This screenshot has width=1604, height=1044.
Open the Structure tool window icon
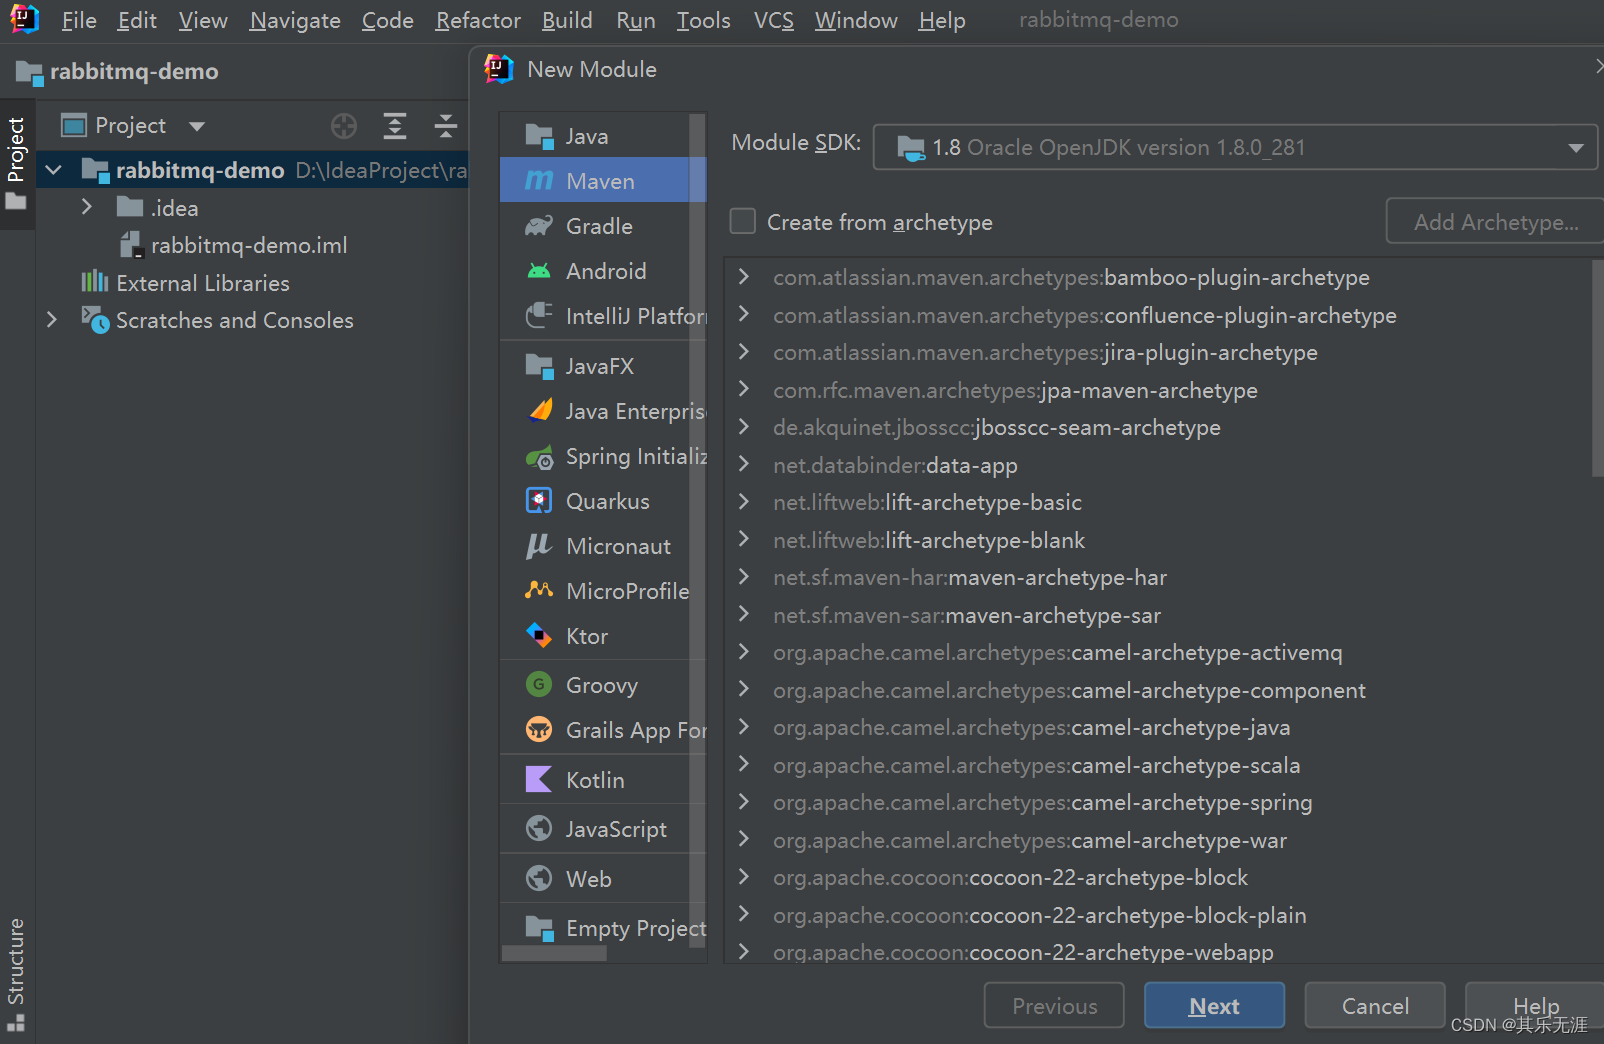click(16, 1022)
